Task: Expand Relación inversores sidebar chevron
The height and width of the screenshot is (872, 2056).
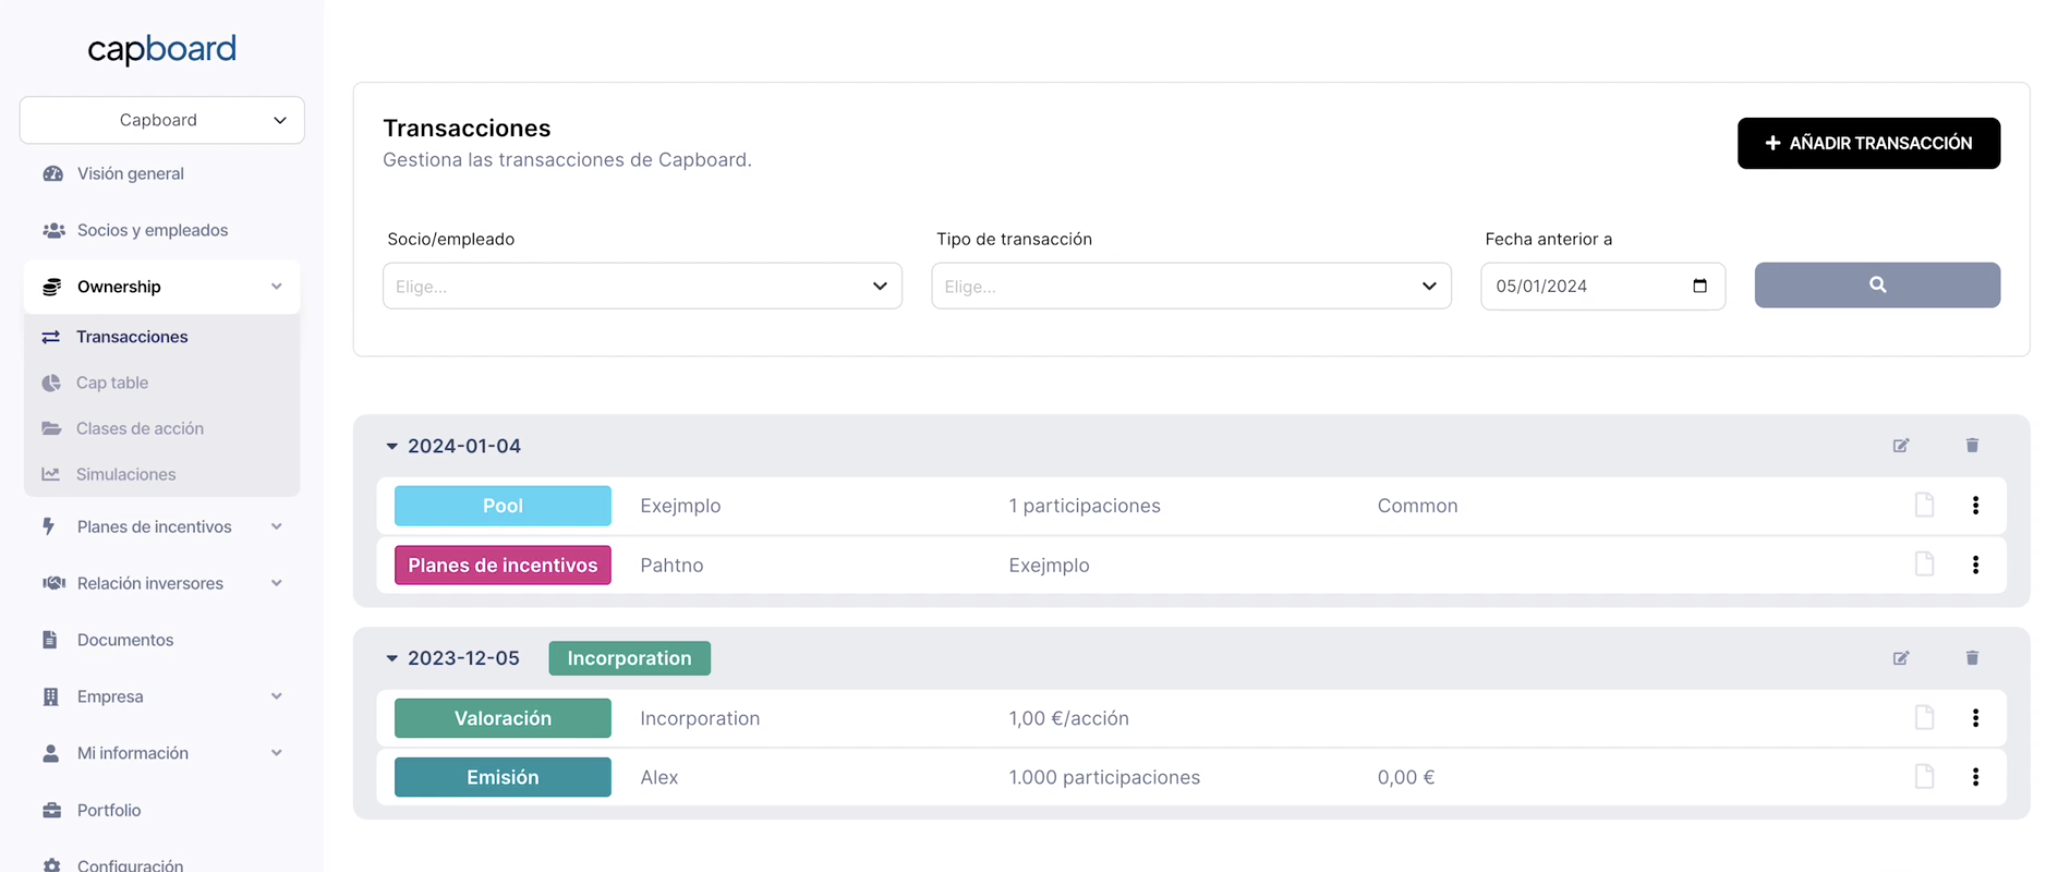Action: point(277,583)
